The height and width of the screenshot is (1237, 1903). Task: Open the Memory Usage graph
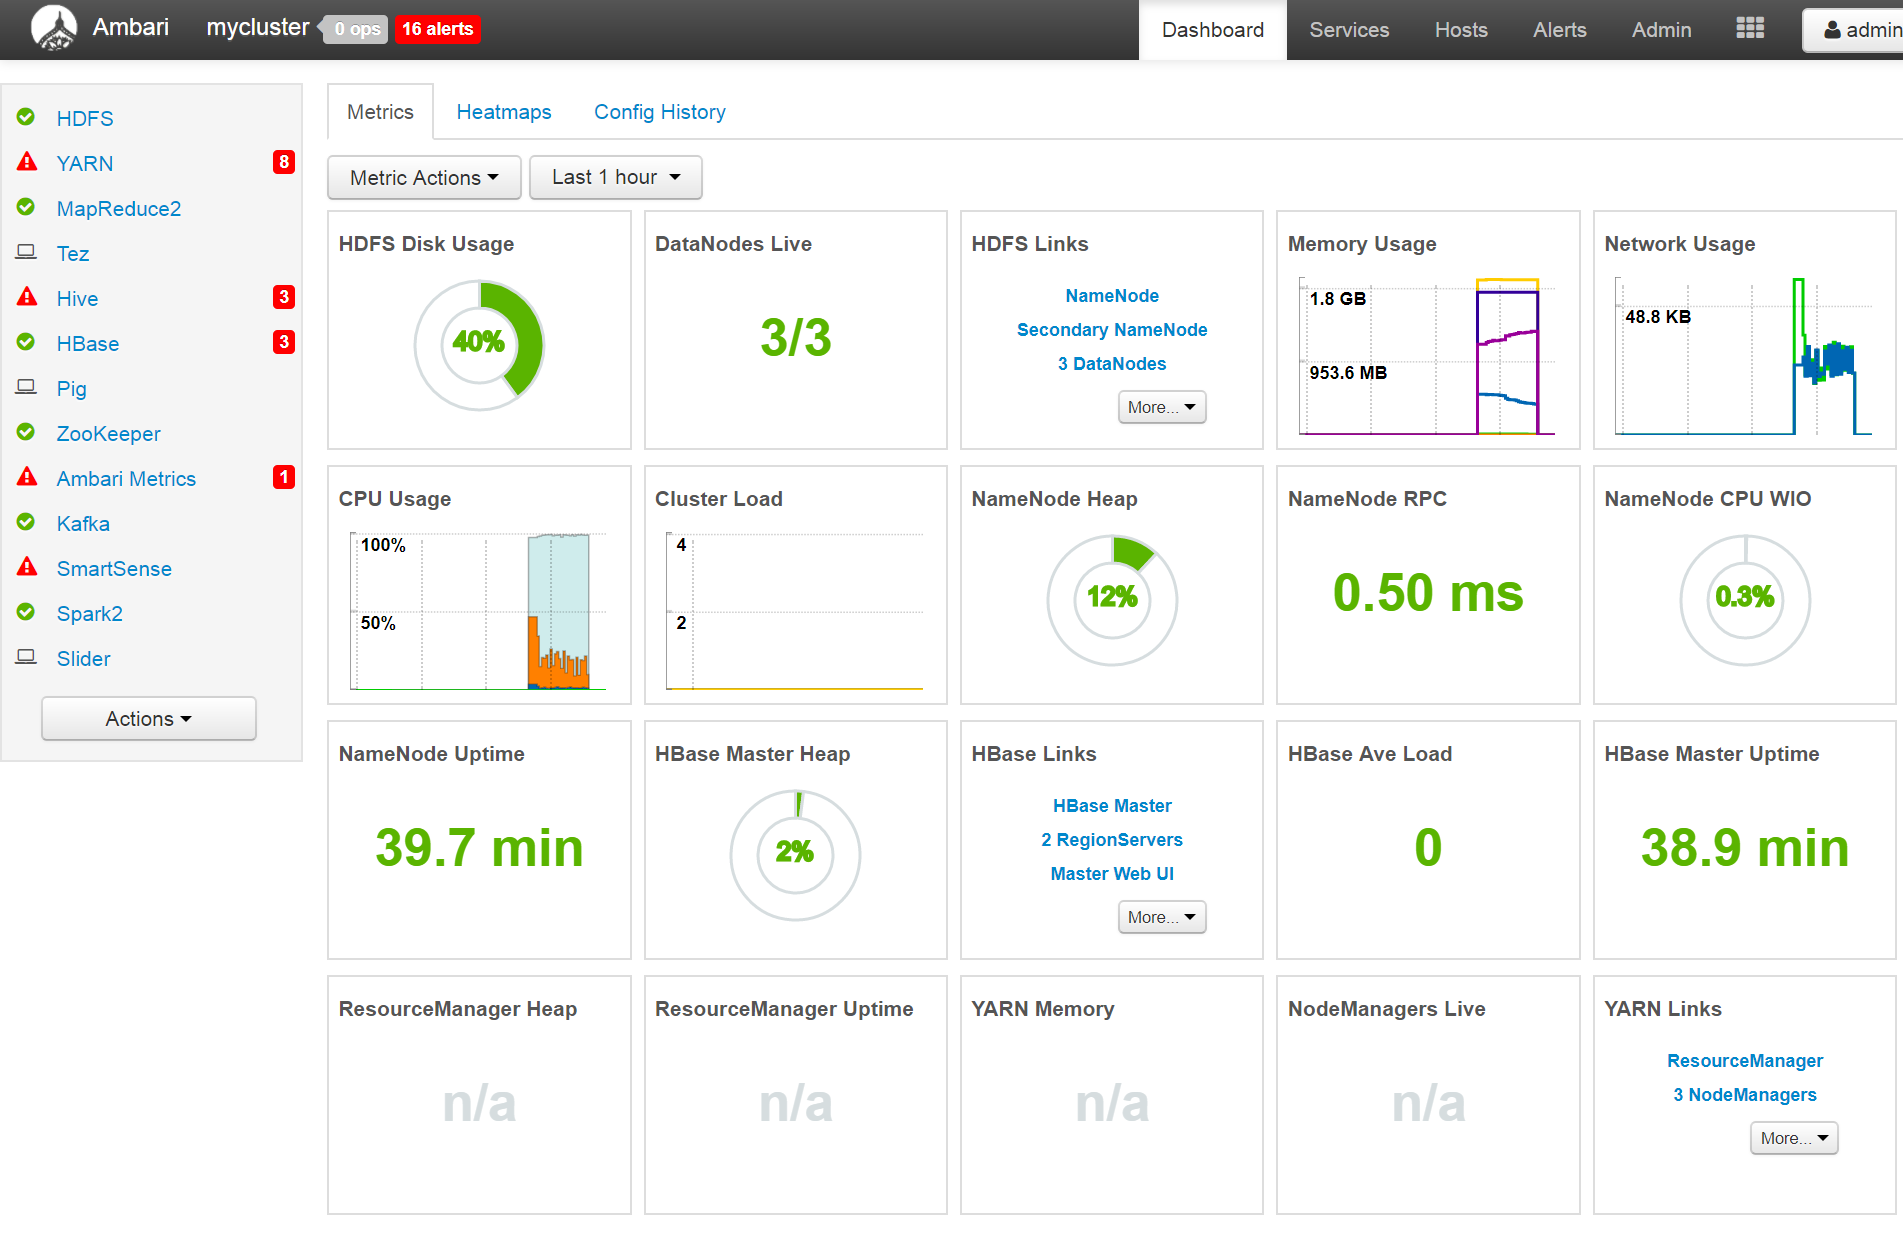coord(1428,356)
